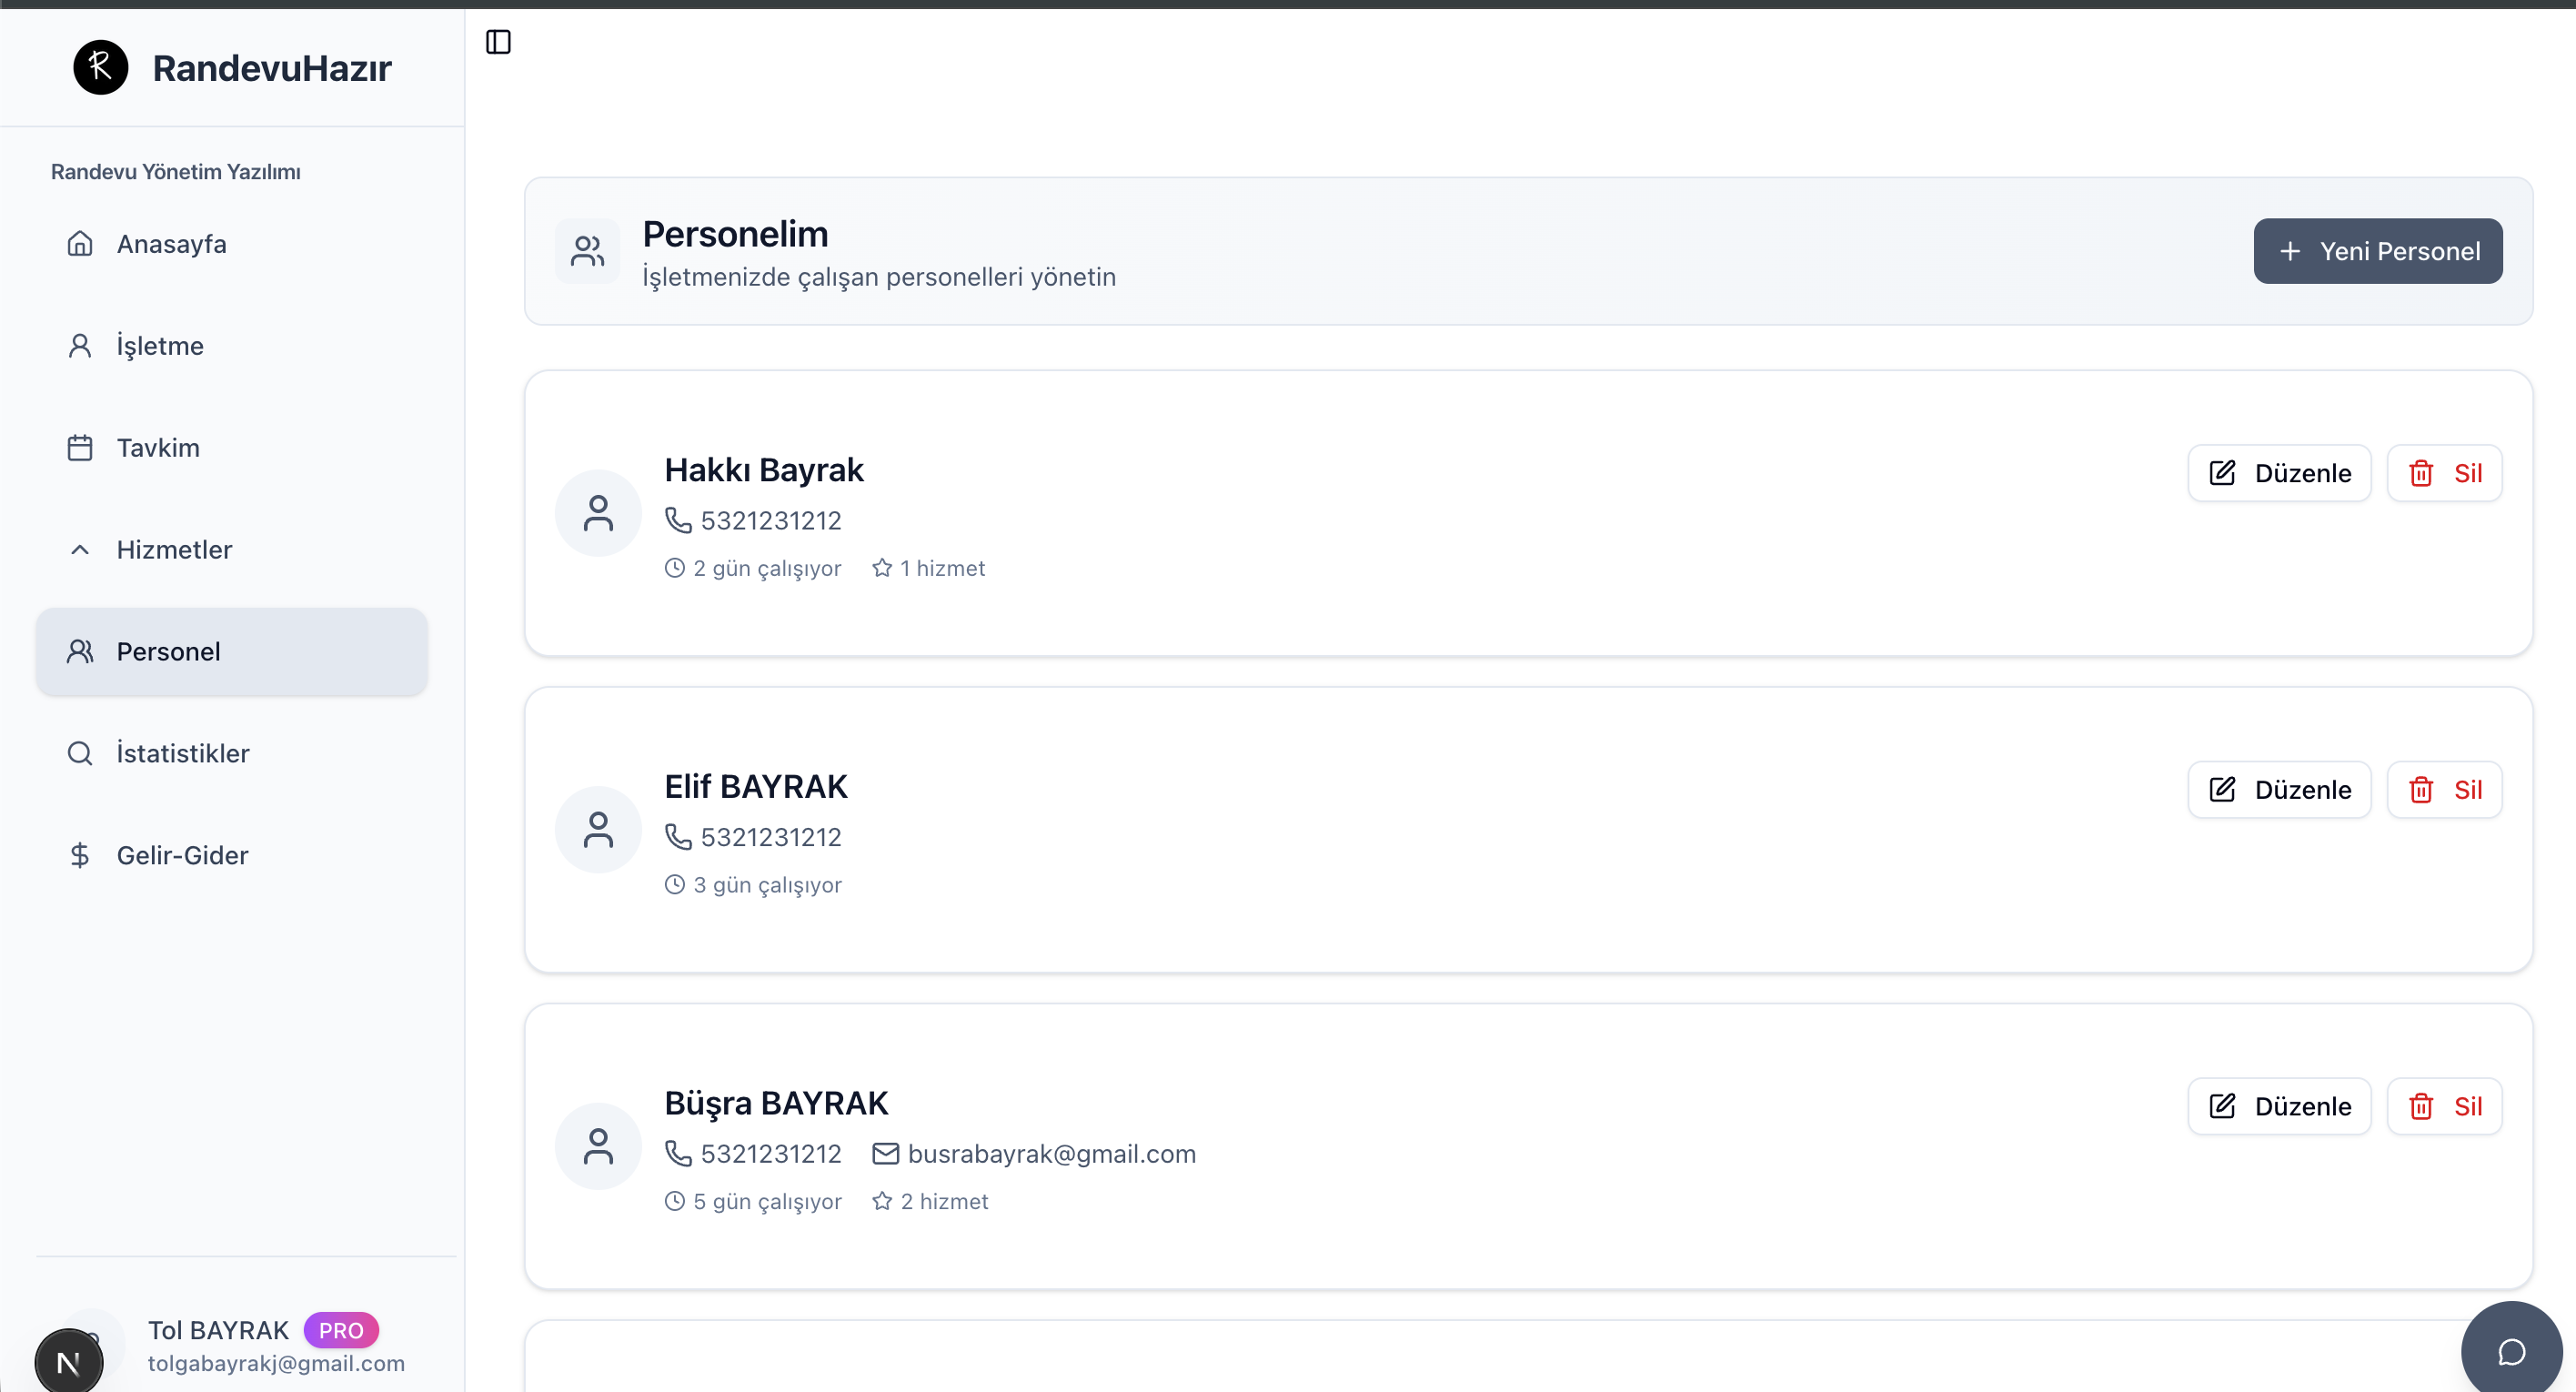The image size is (2576, 1392).
Task: Click Büşra's email address busrabayrak@gmail.com
Action: tap(1051, 1153)
